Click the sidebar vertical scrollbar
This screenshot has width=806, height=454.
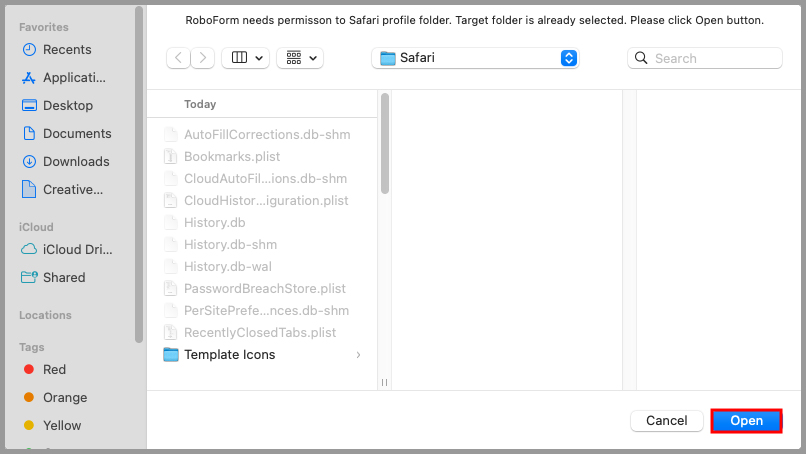click(139, 175)
